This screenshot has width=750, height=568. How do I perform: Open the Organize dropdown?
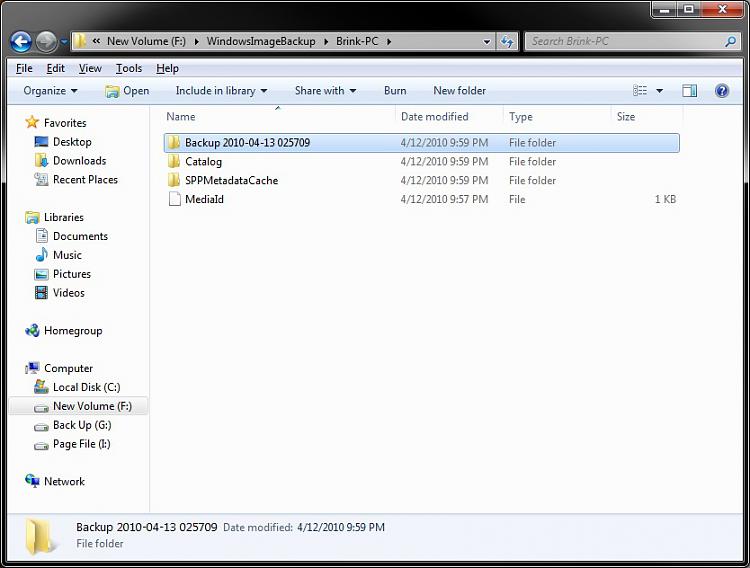point(50,90)
